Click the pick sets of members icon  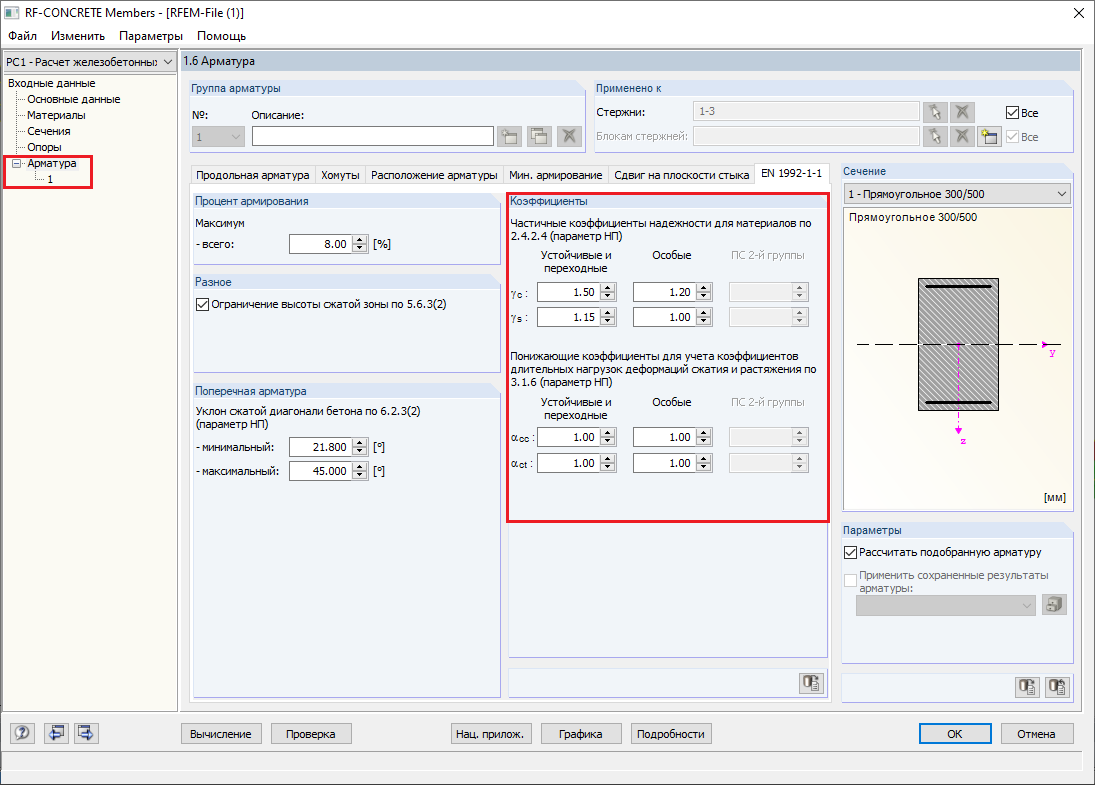935,136
